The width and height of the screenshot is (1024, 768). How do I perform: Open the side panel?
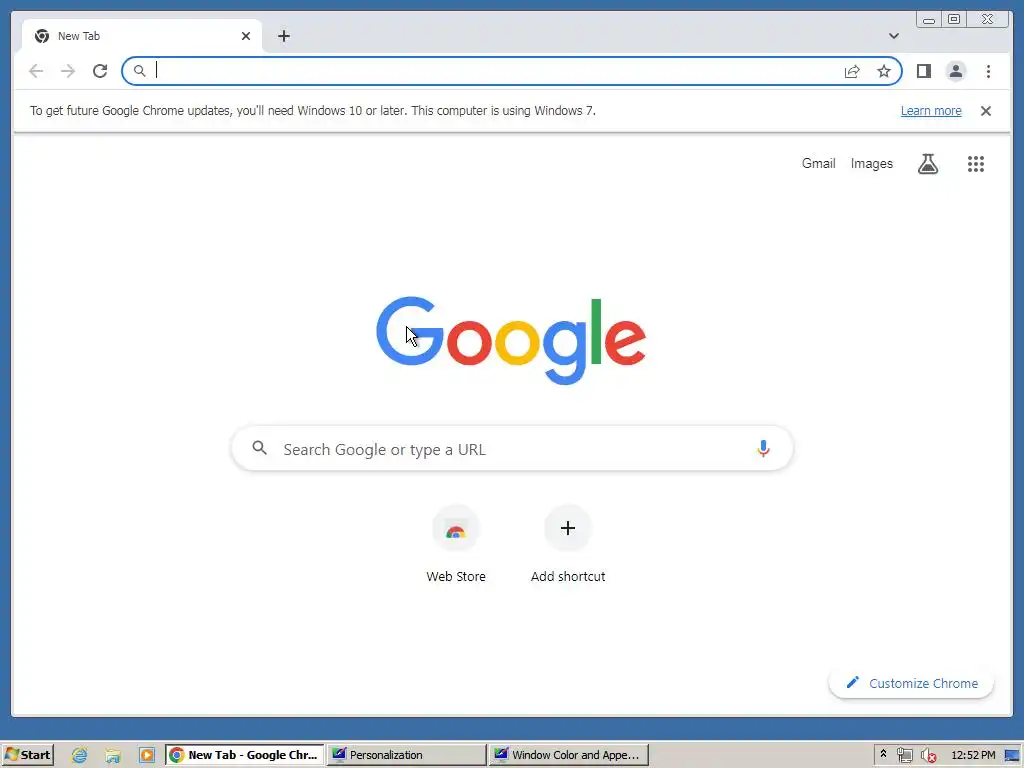(x=923, y=71)
